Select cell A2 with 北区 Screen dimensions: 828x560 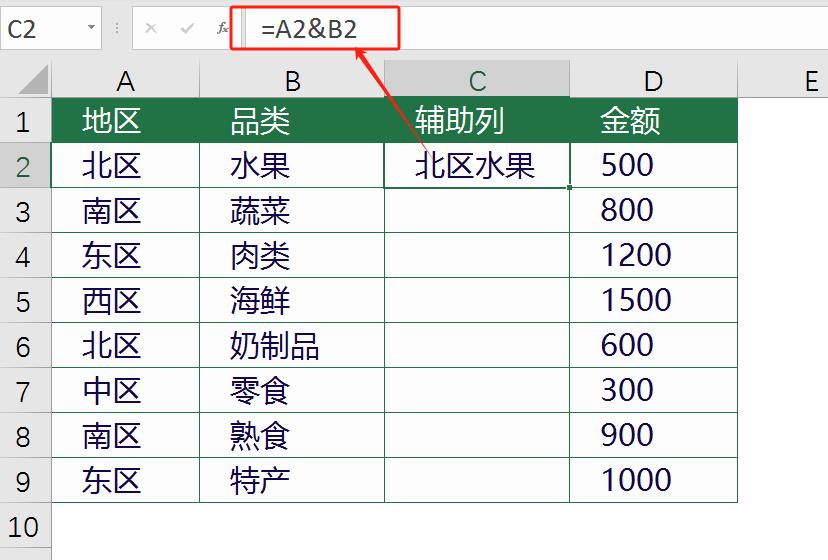(x=125, y=165)
